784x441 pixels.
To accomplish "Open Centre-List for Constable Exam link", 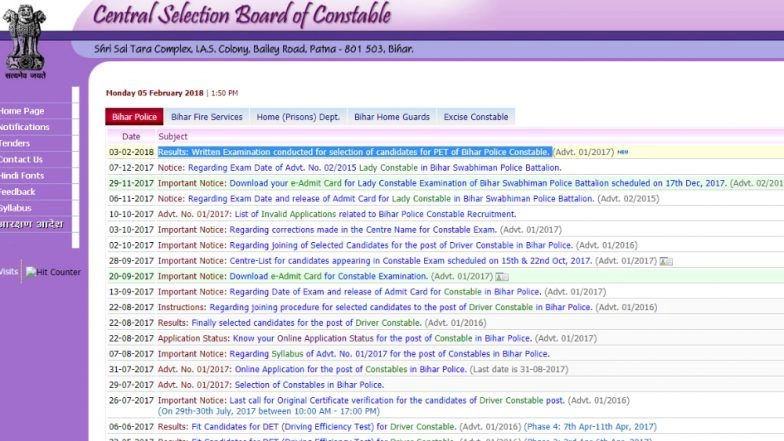I will 410,261.
